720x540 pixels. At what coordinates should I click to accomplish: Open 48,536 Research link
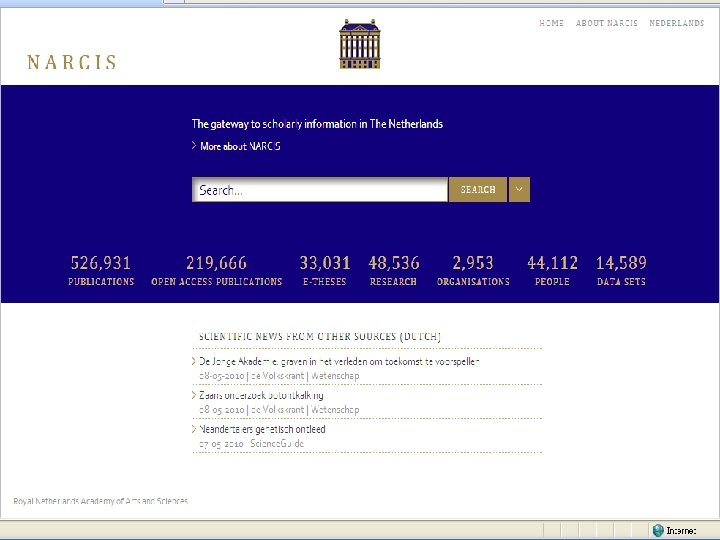point(394,271)
